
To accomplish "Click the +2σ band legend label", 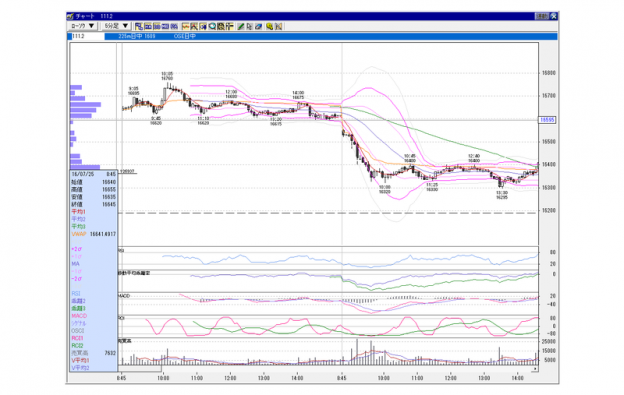I will click(76, 249).
